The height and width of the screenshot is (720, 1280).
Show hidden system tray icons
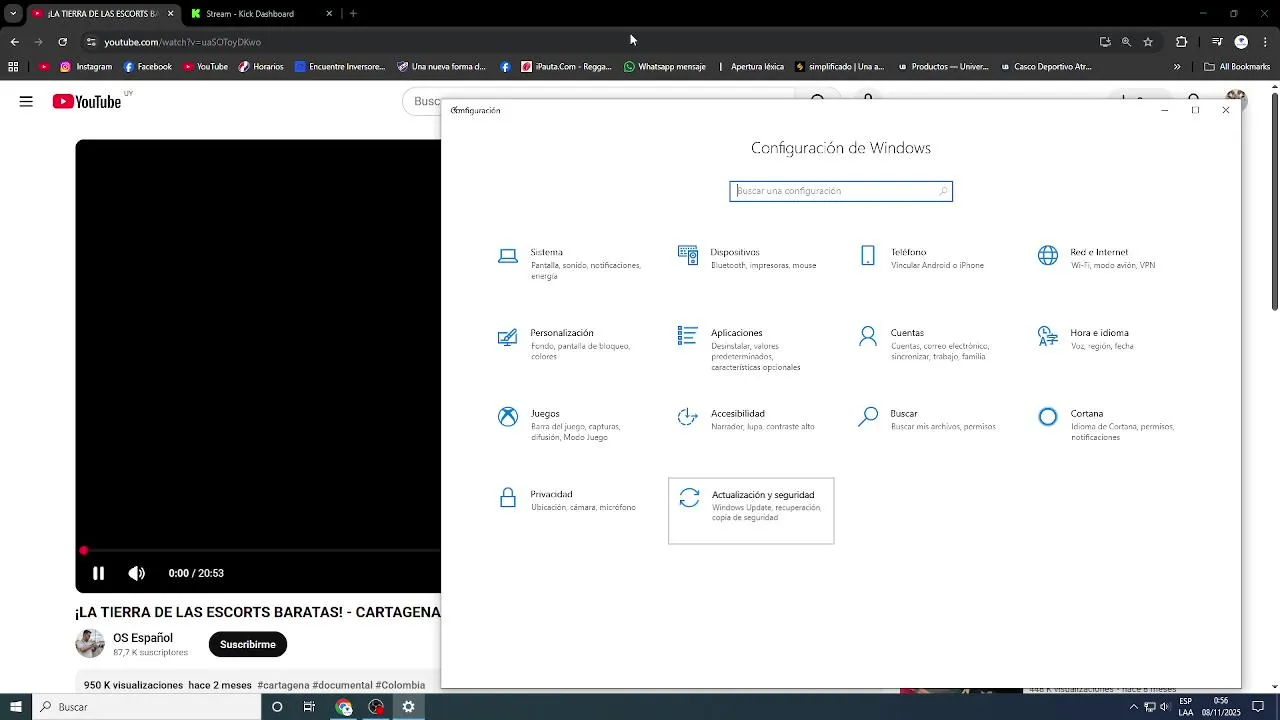coord(1133,707)
